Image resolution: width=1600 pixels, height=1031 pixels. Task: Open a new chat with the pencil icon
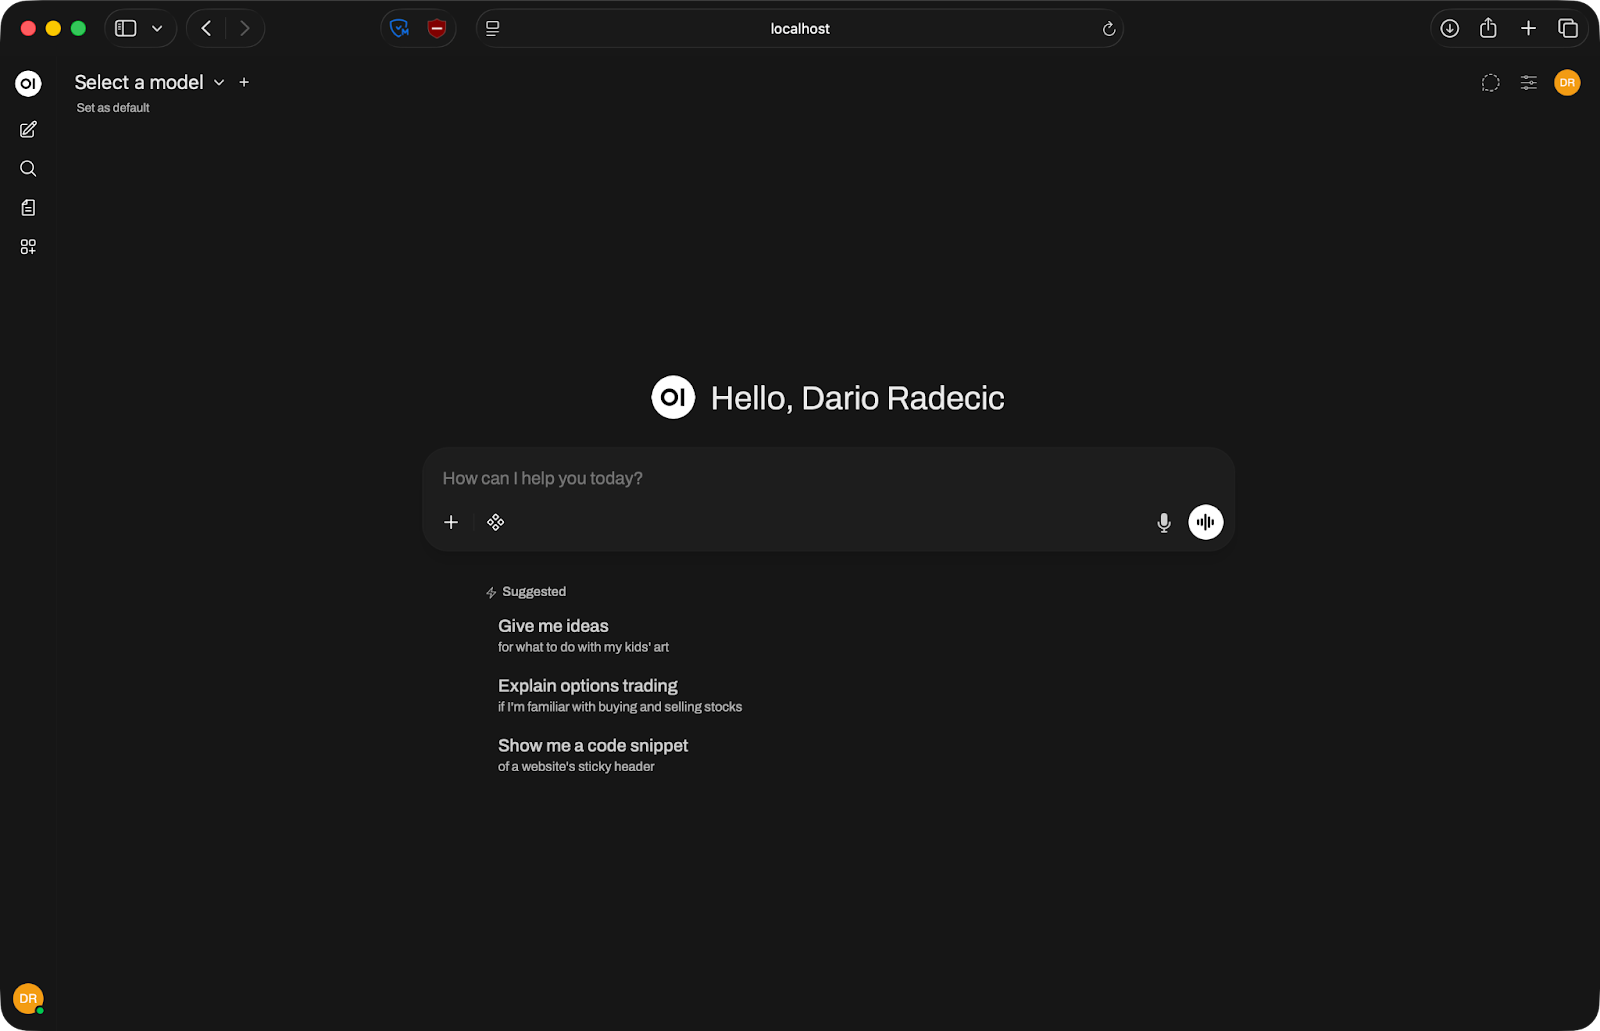click(x=27, y=129)
